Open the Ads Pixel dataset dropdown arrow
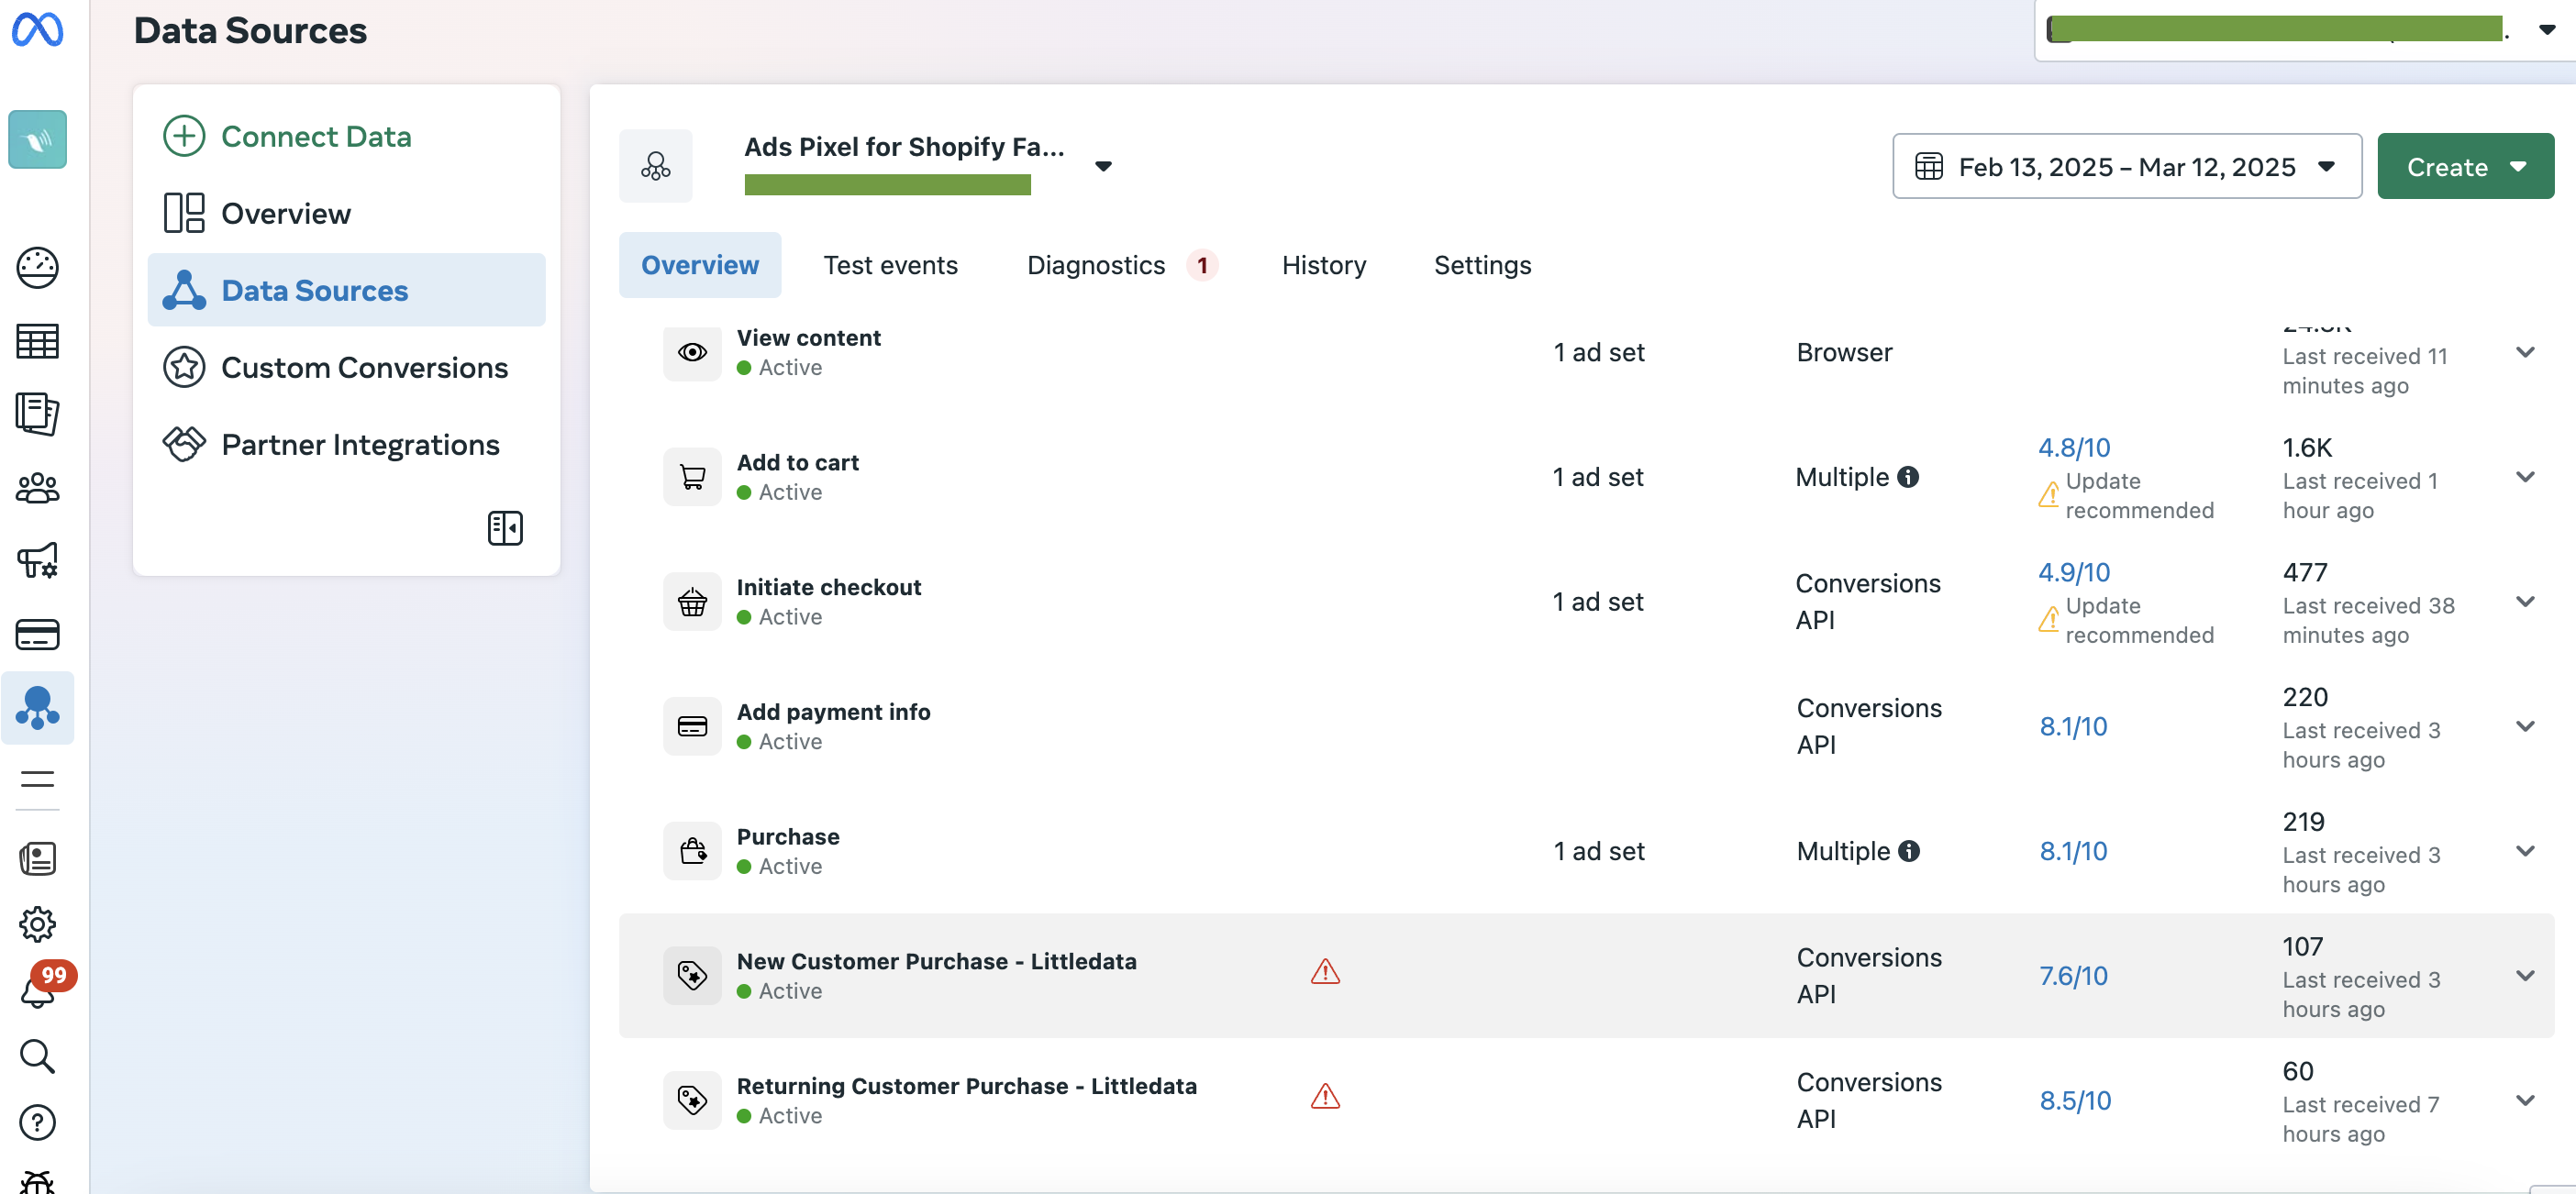This screenshot has width=2576, height=1194. click(x=1103, y=166)
